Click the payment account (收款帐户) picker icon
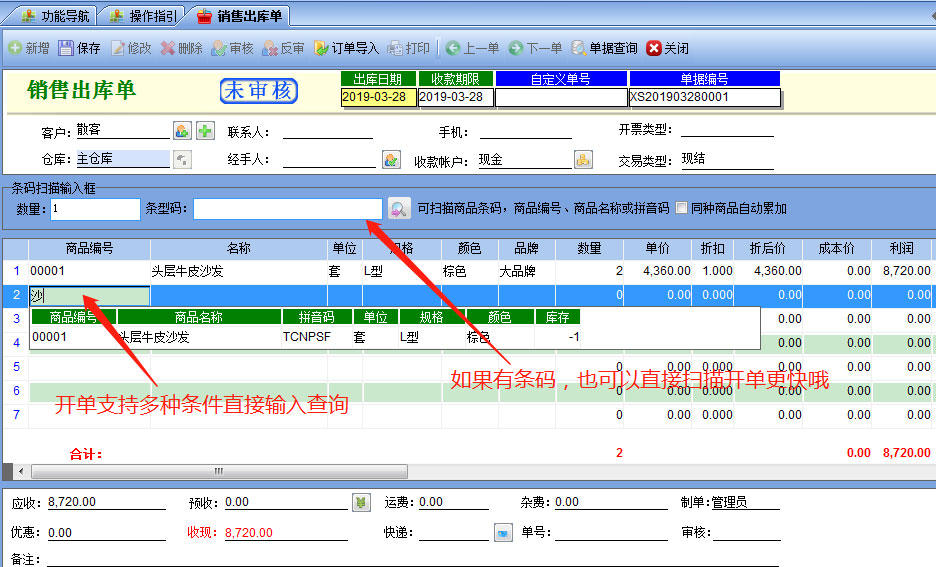 pos(583,160)
